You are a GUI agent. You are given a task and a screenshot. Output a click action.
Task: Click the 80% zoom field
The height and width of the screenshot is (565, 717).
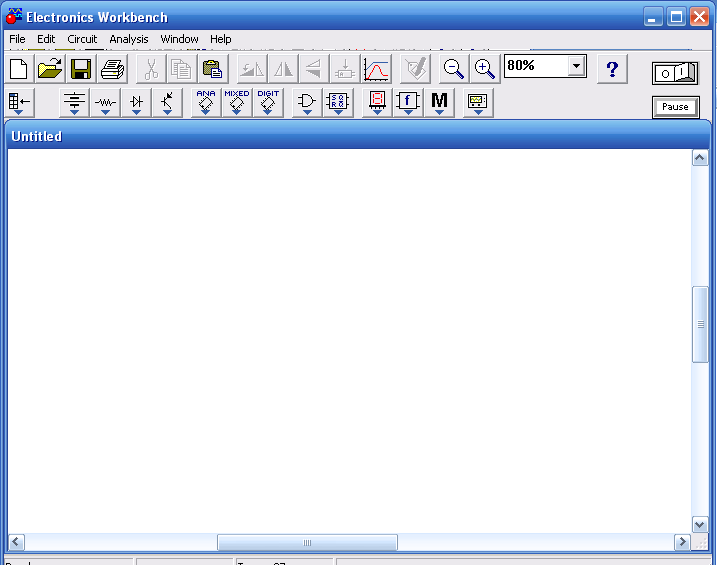pyautogui.click(x=536, y=66)
